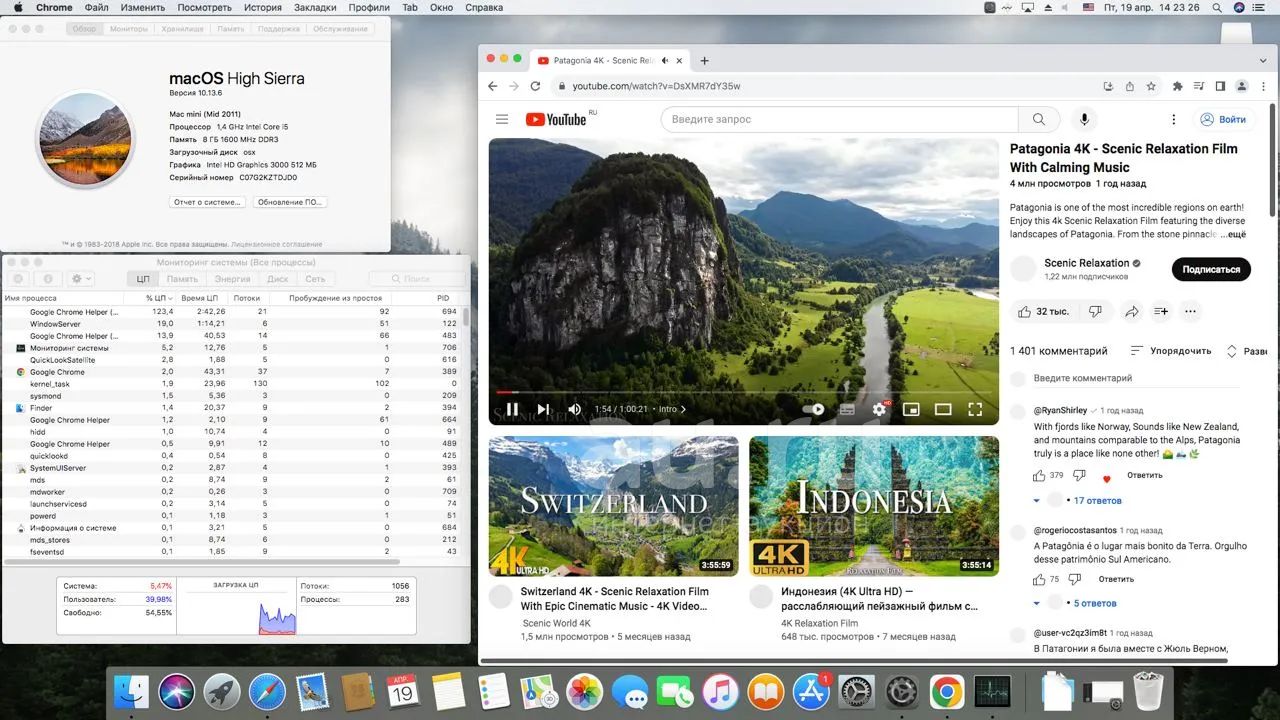Toggle Chrome side panel

[1220, 86]
